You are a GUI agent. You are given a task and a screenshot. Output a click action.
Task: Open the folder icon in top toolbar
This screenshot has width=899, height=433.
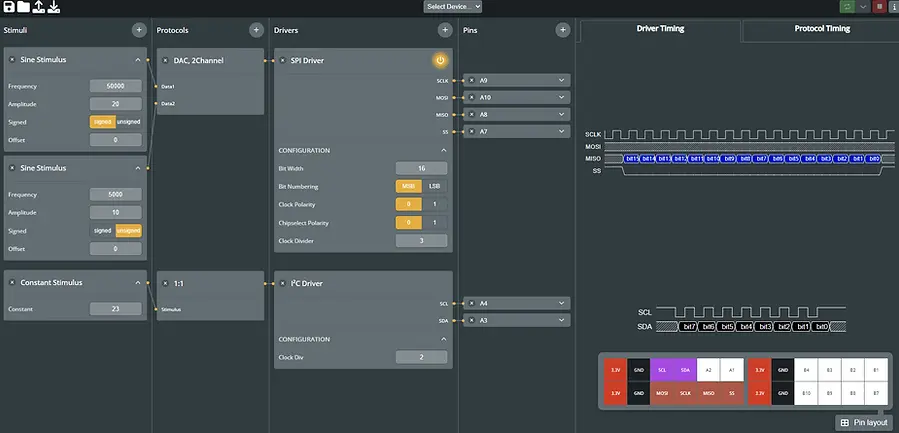tap(24, 7)
